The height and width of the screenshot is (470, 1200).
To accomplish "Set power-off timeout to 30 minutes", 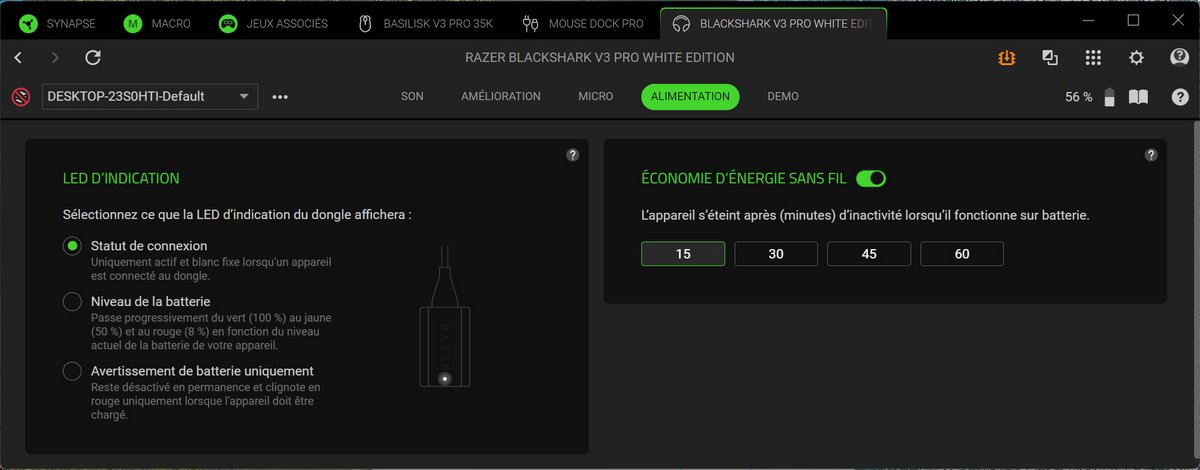I will coord(776,254).
